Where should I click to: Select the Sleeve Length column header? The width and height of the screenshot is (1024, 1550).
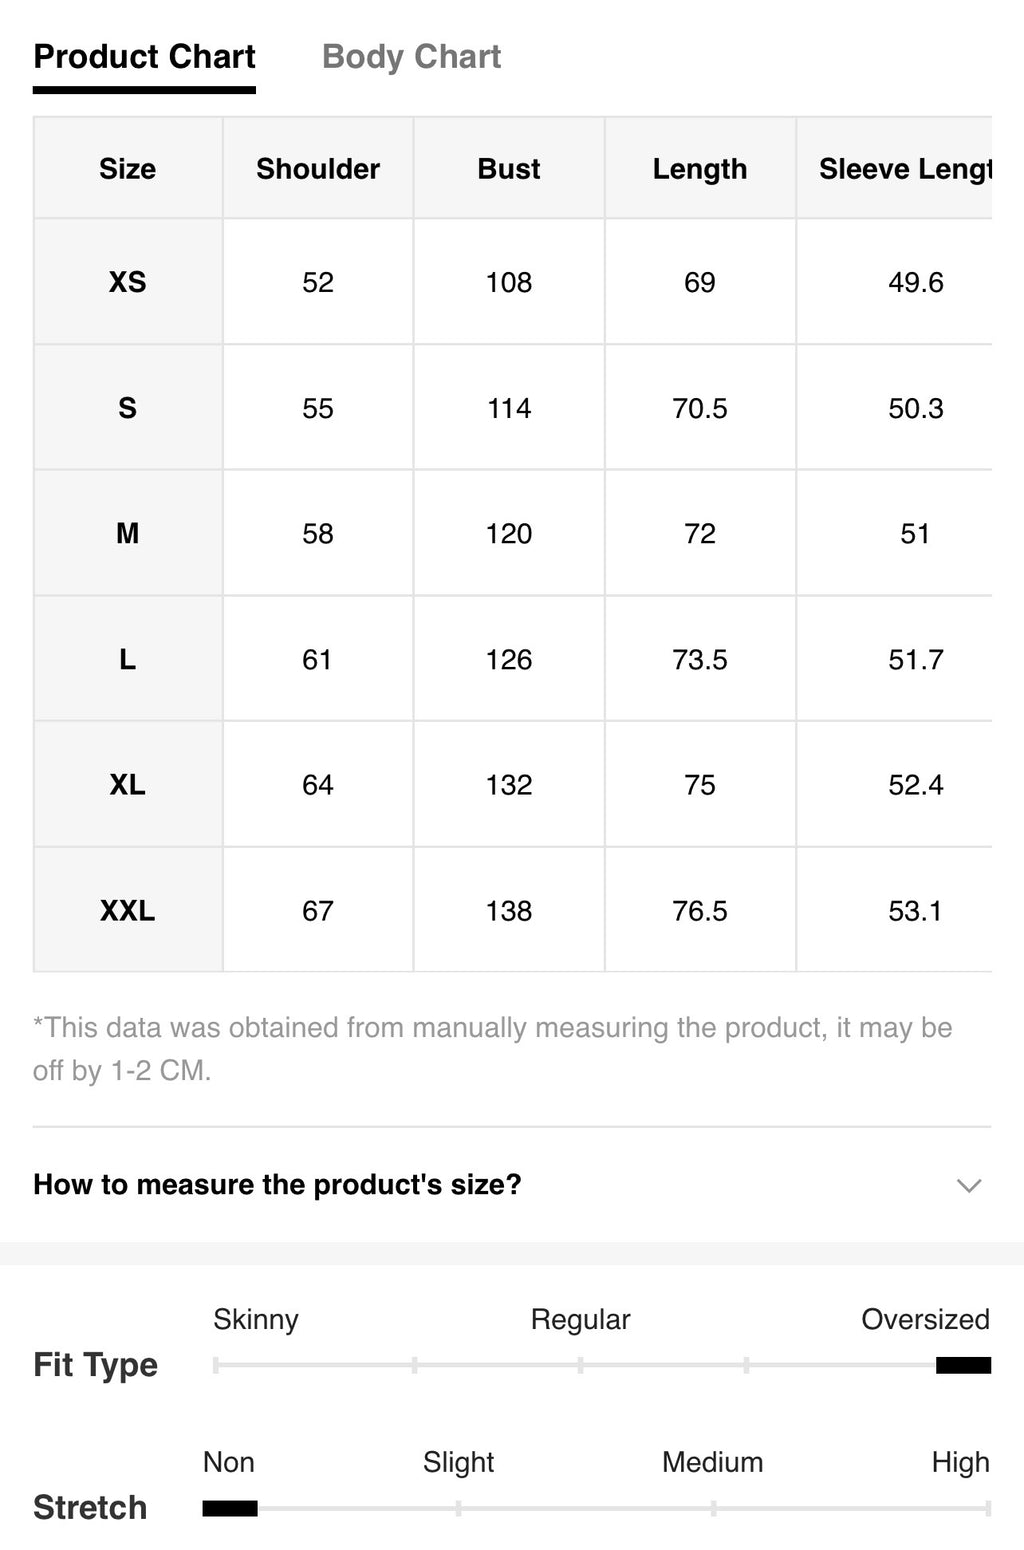click(895, 168)
